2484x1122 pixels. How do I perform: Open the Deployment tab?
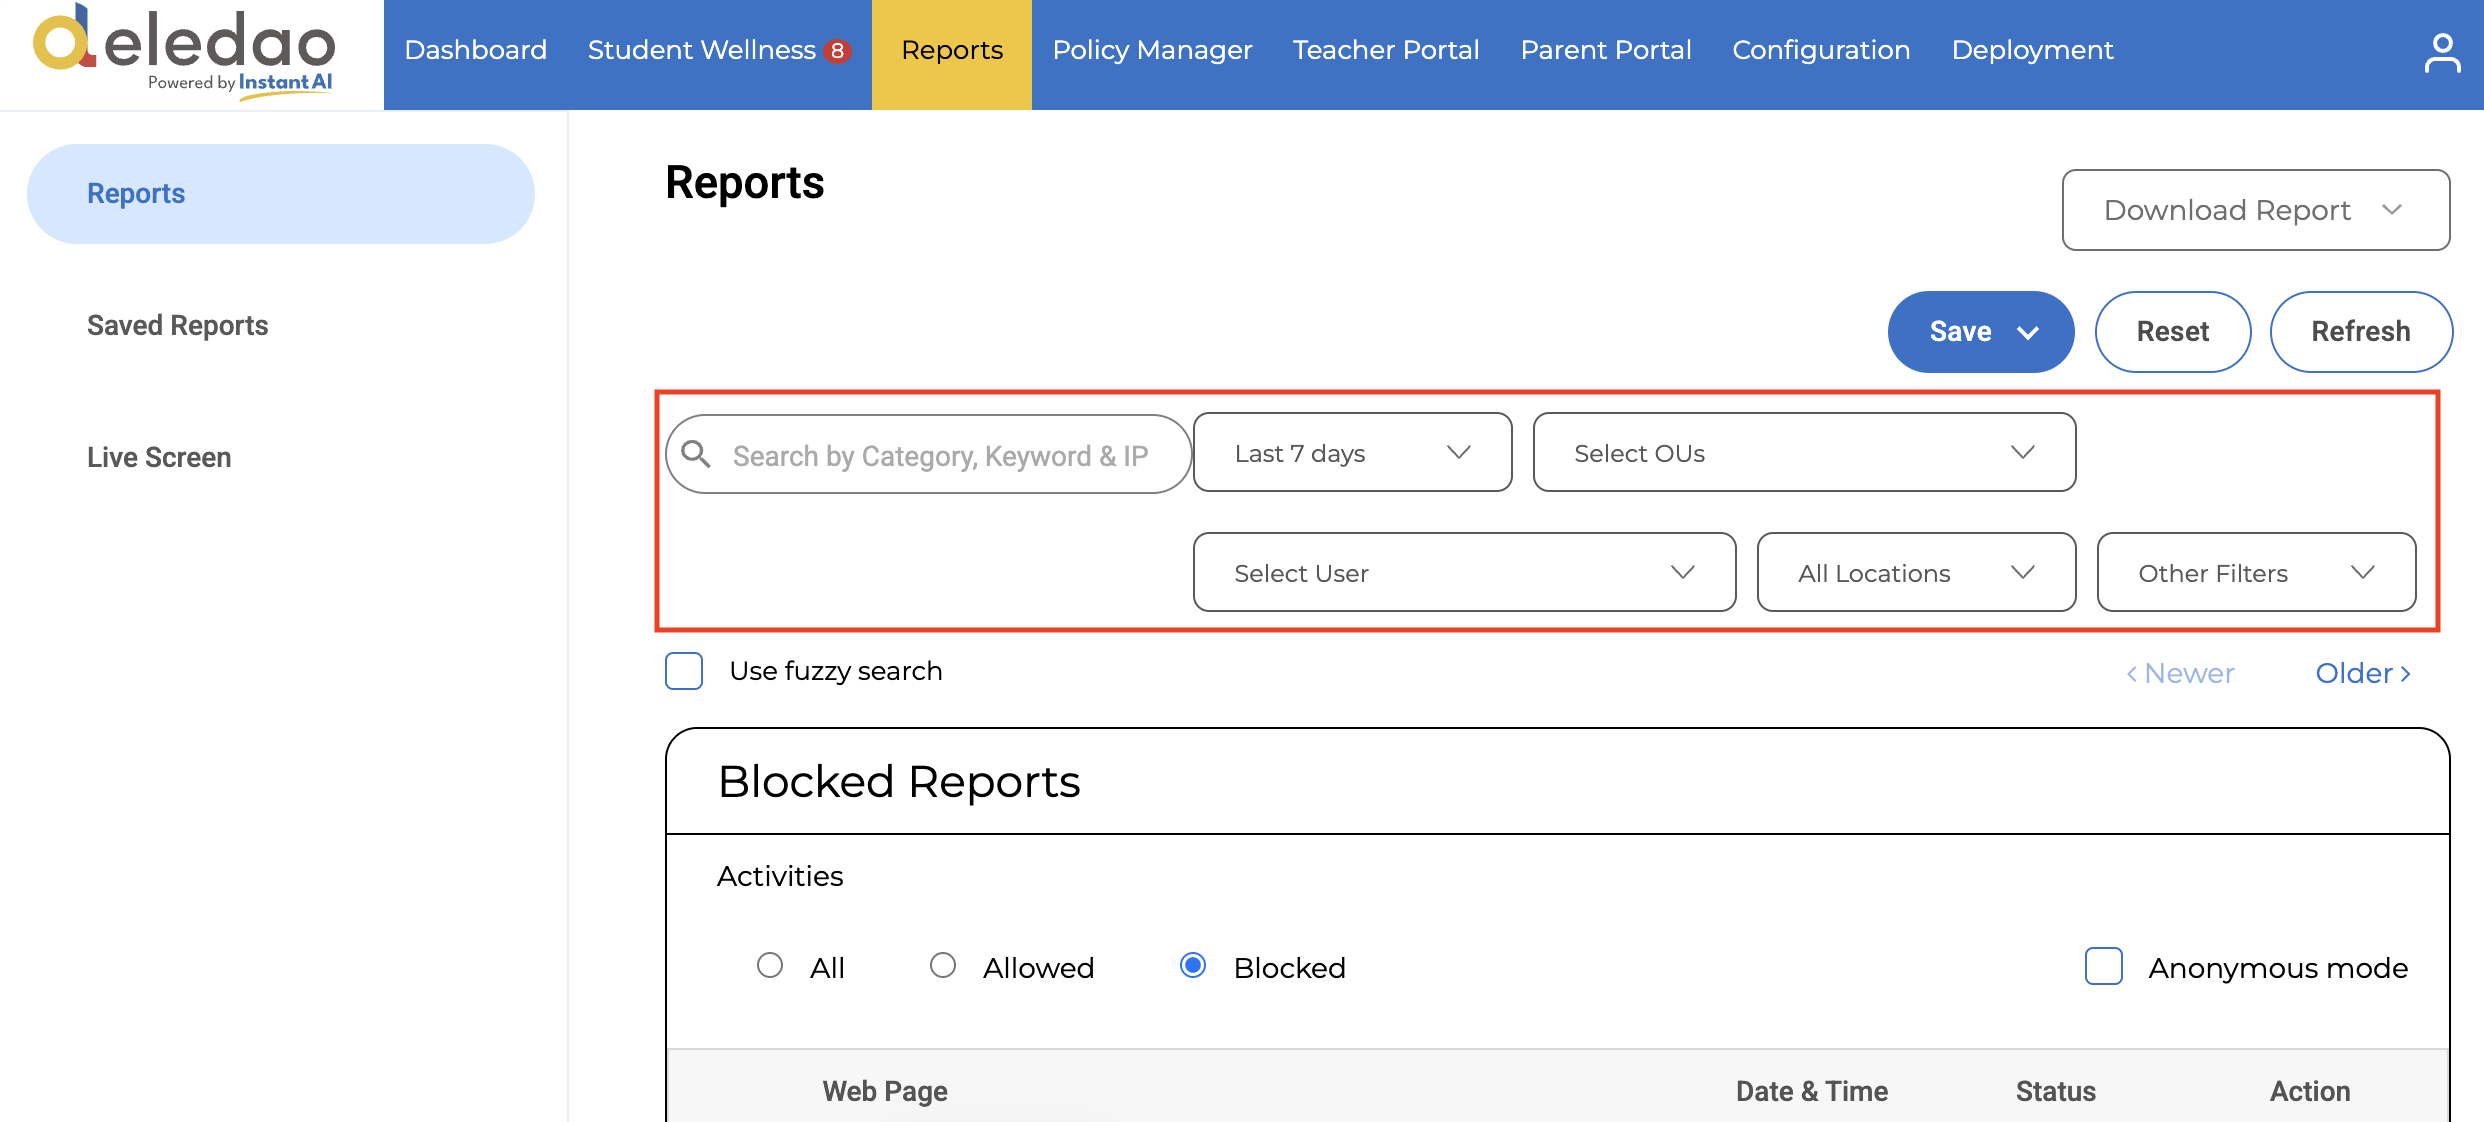pyautogui.click(x=2032, y=50)
